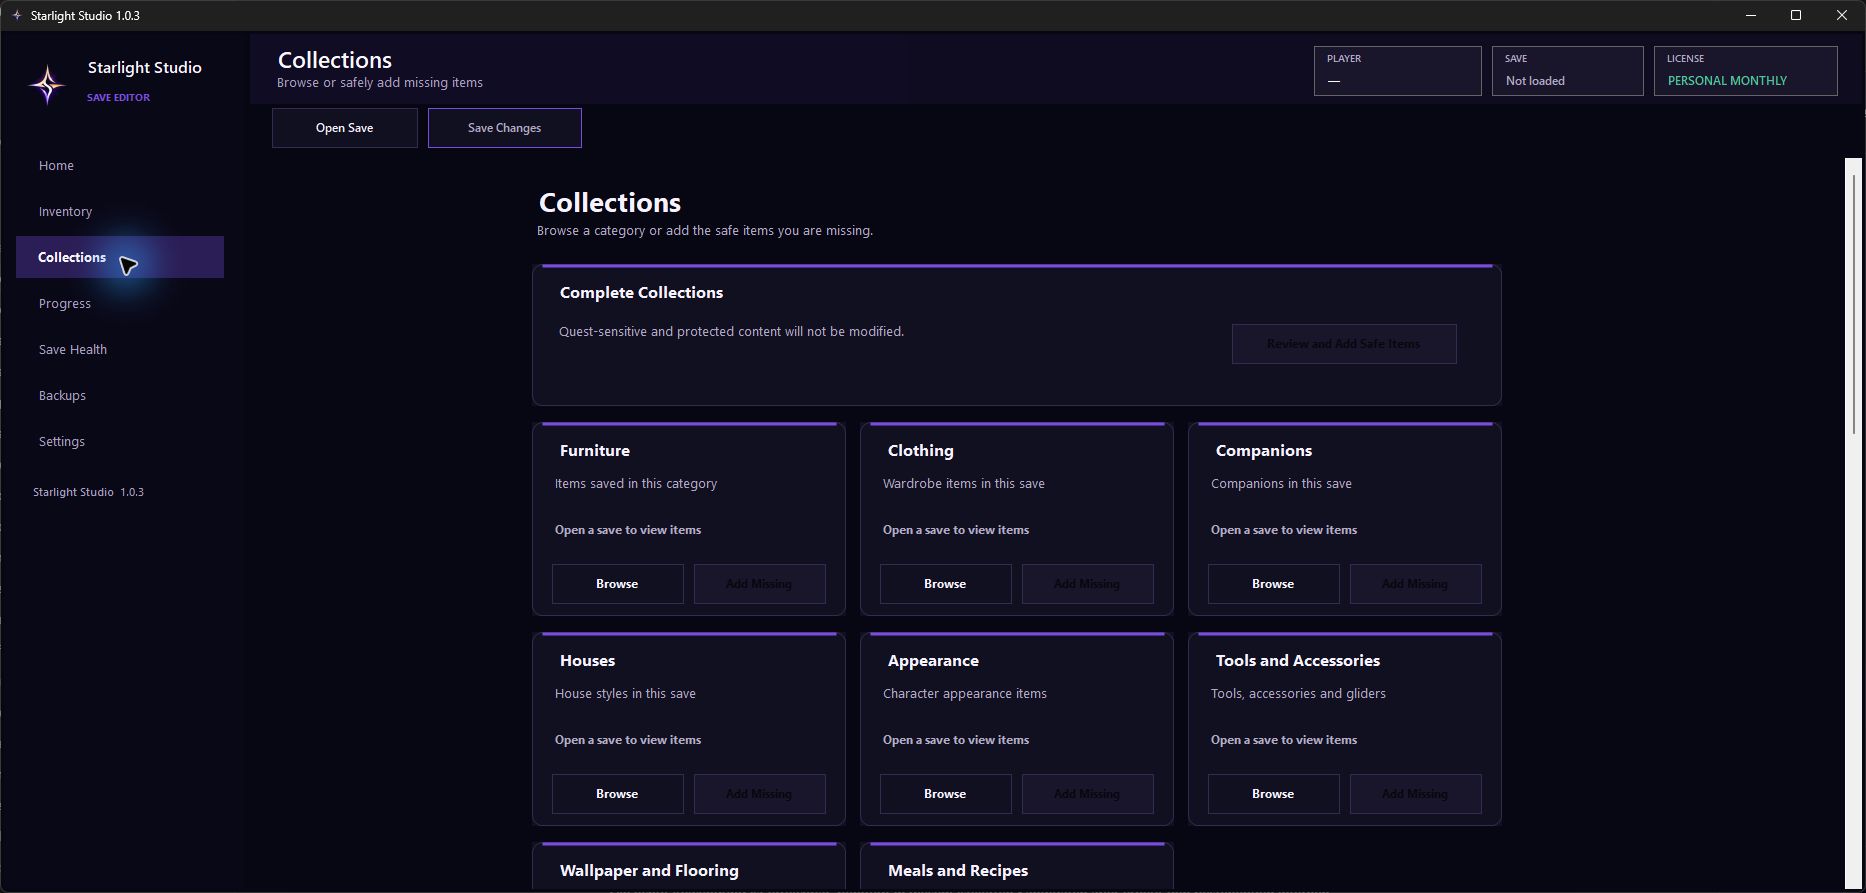
Task: Click the SAVE Not loaded status box
Action: pos(1568,71)
